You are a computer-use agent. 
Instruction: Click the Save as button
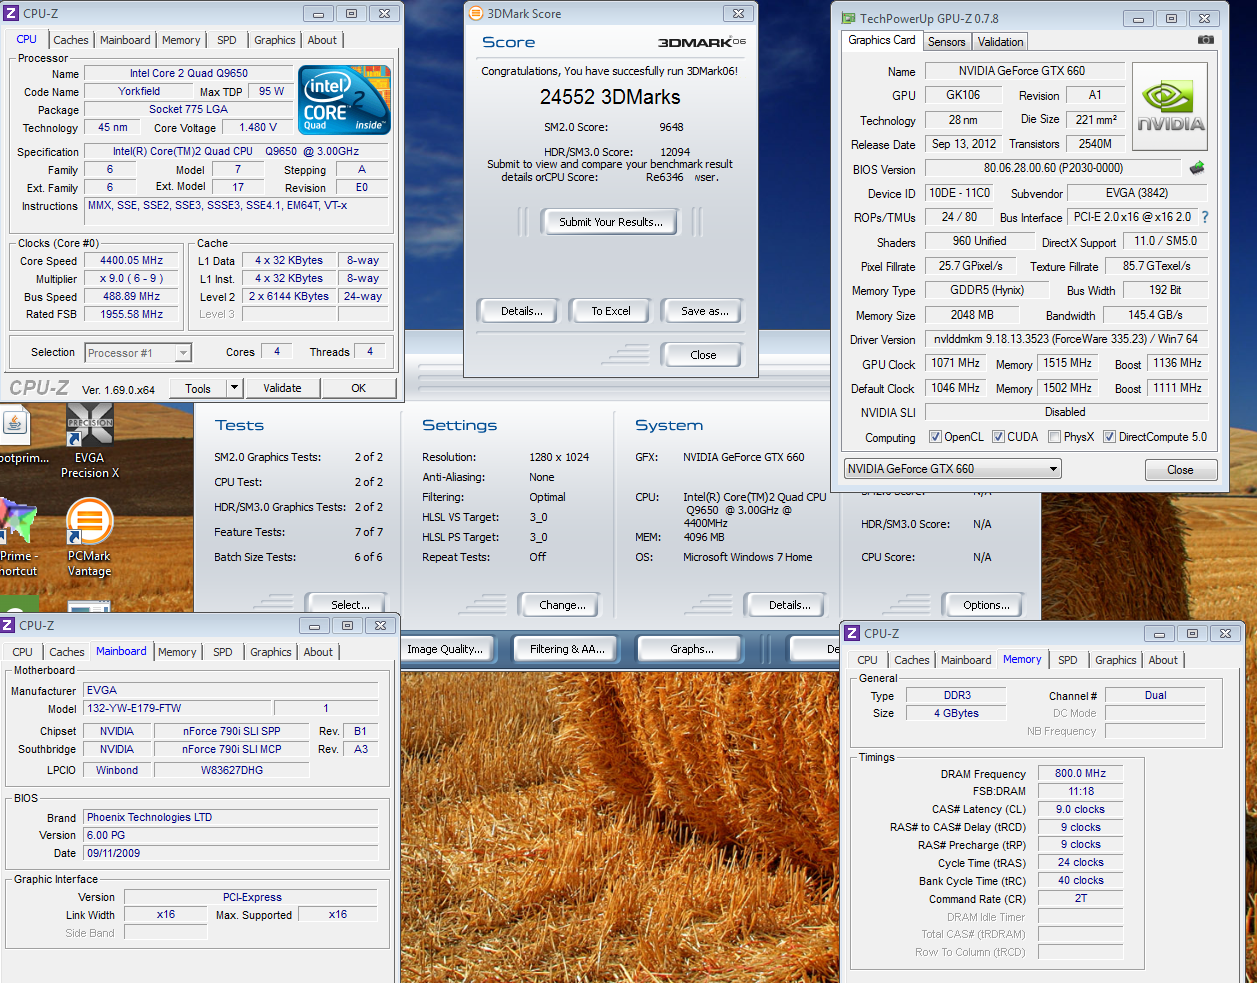[704, 311]
